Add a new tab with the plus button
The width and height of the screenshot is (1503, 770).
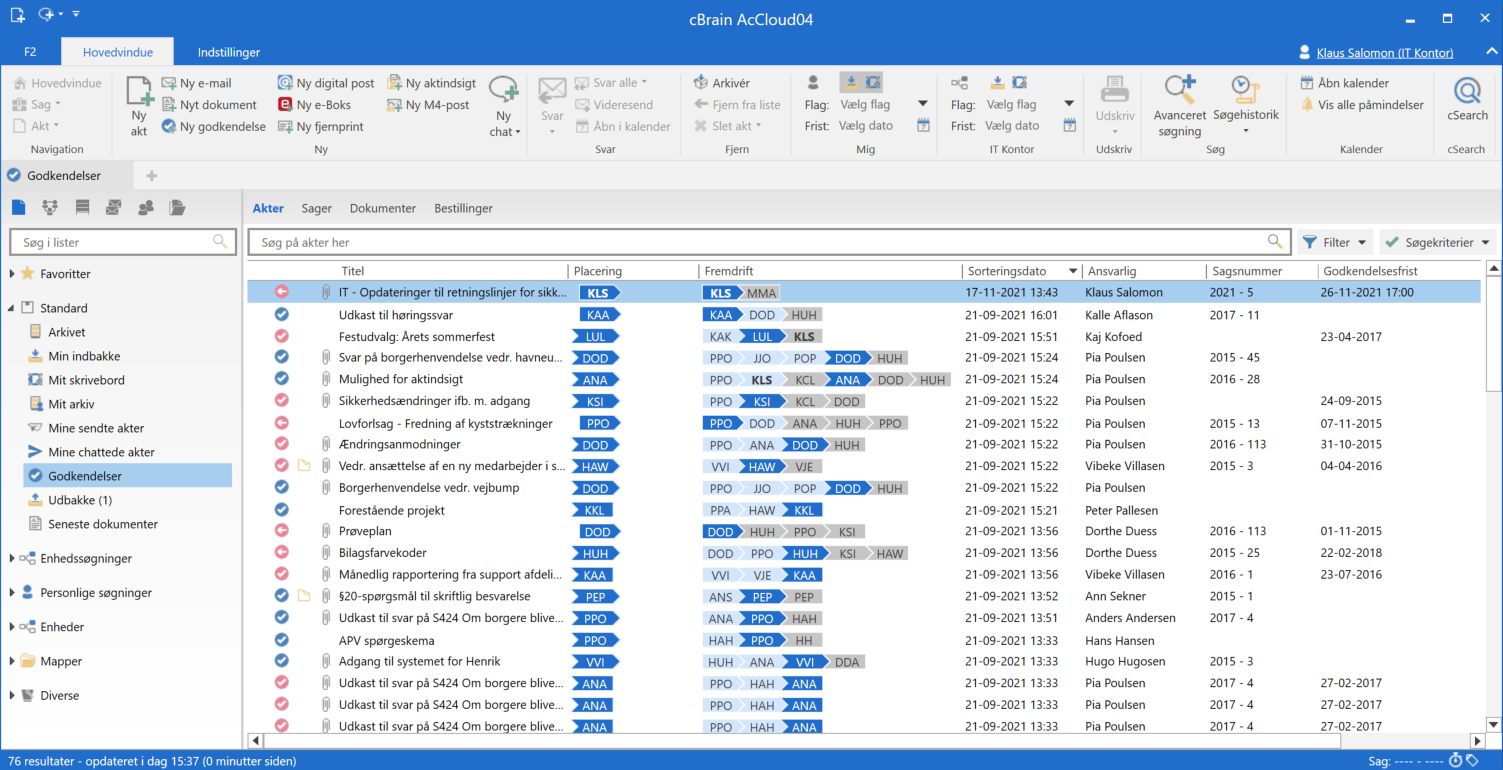pyautogui.click(x=152, y=176)
